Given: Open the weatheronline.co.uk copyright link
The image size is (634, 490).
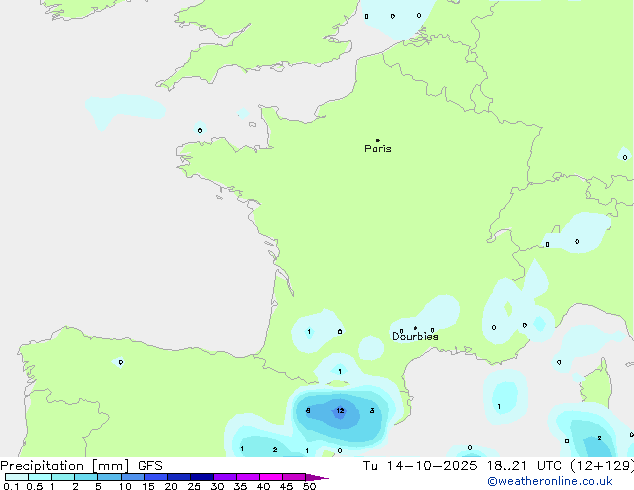Looking at the screenshot, I should click(550, 481).
